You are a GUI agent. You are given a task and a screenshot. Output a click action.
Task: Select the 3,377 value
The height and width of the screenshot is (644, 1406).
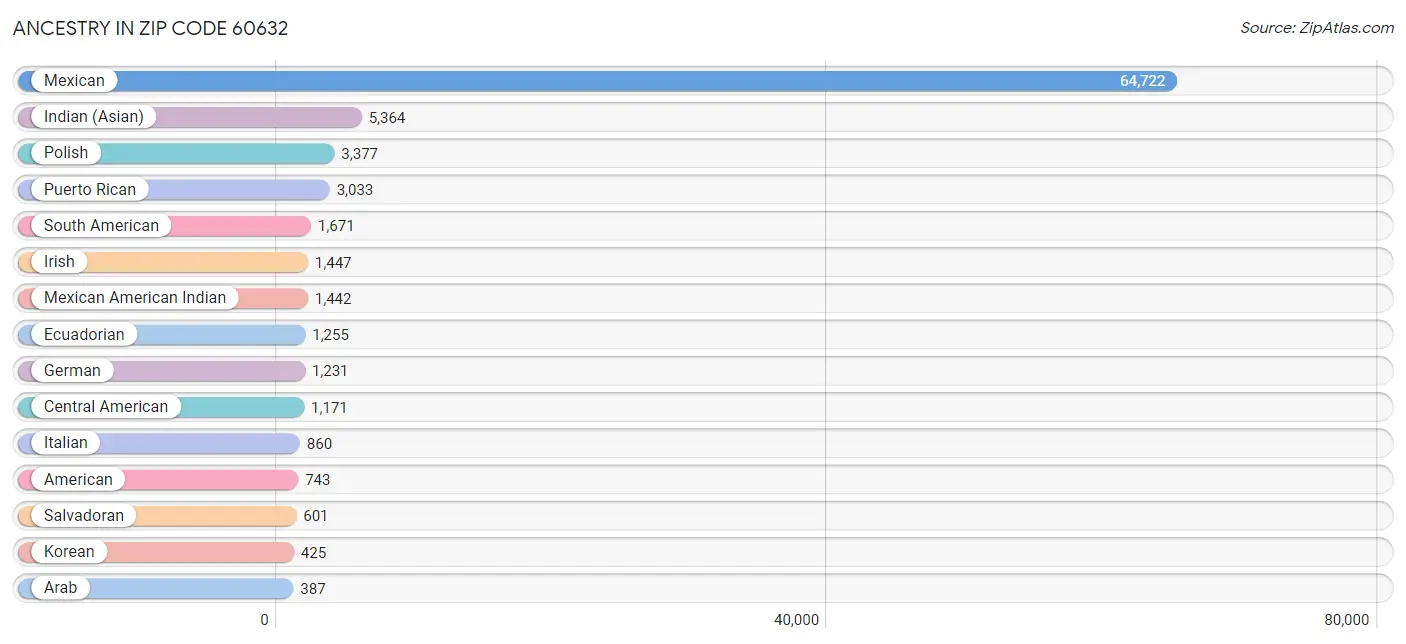(x=359, y=154)
